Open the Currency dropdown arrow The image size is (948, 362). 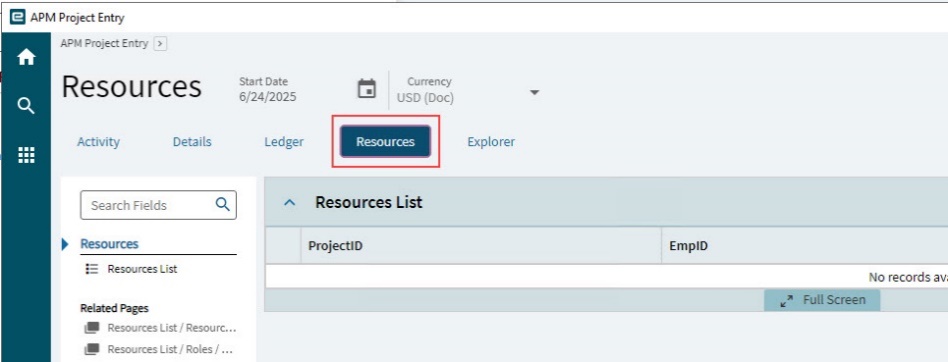point(534,92)
